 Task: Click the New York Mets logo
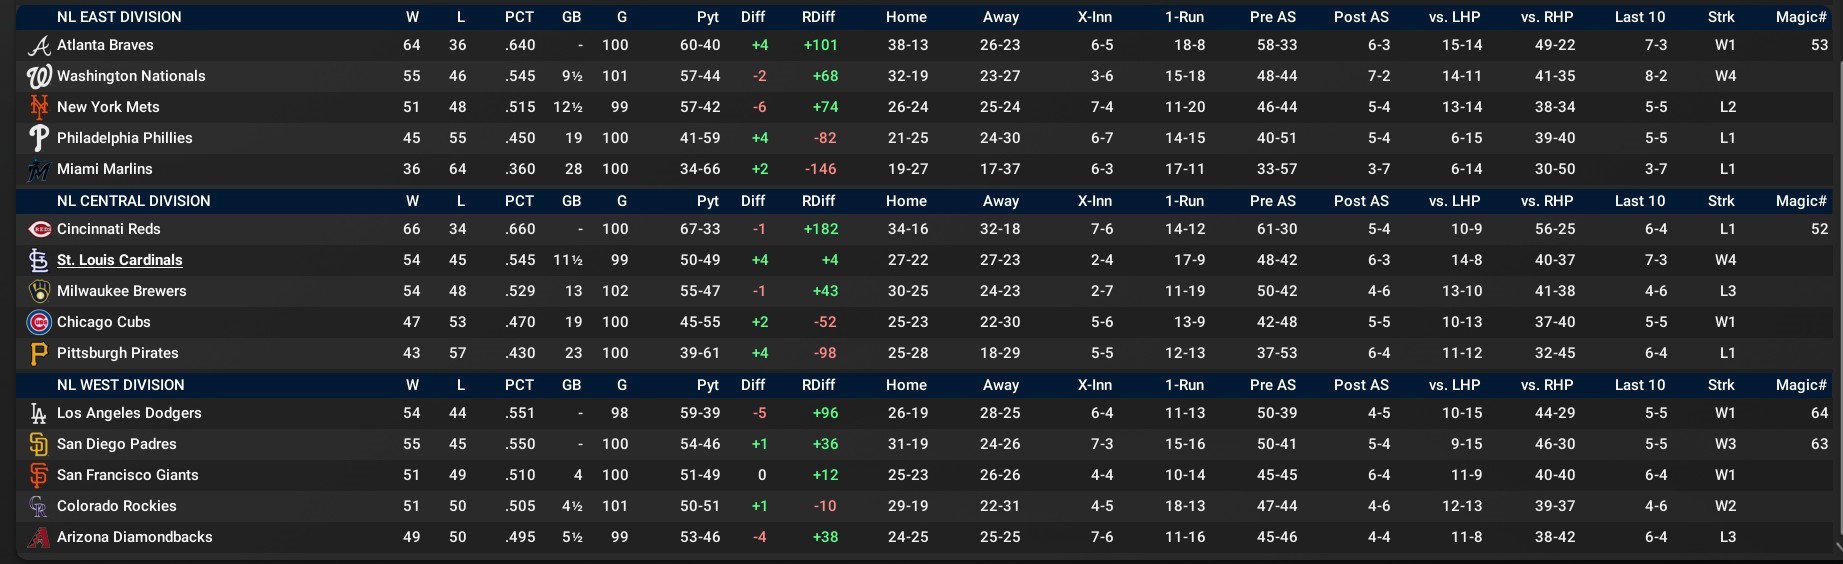point(39,107)
